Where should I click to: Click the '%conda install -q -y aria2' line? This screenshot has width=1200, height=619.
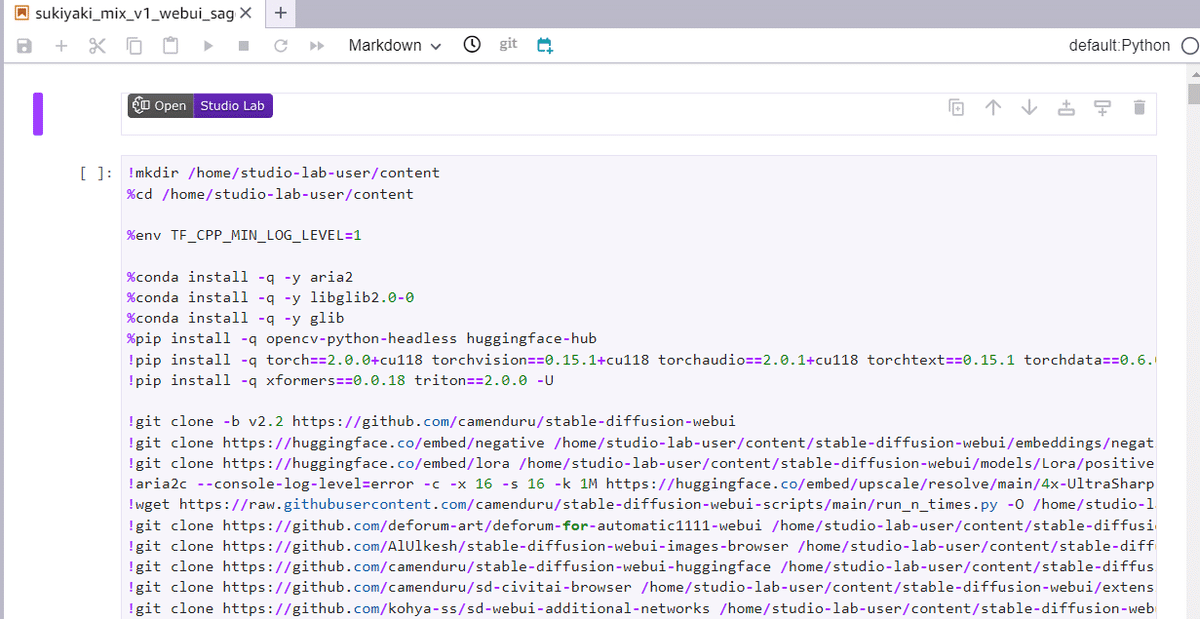(x=240, y=277)
